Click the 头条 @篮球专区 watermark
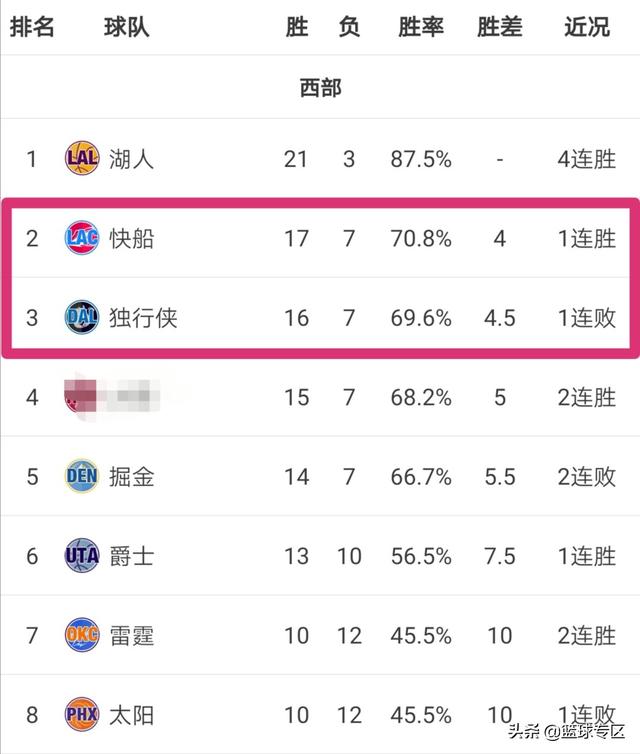The height and width of the screenshot is (754, 640). (566, 732)
